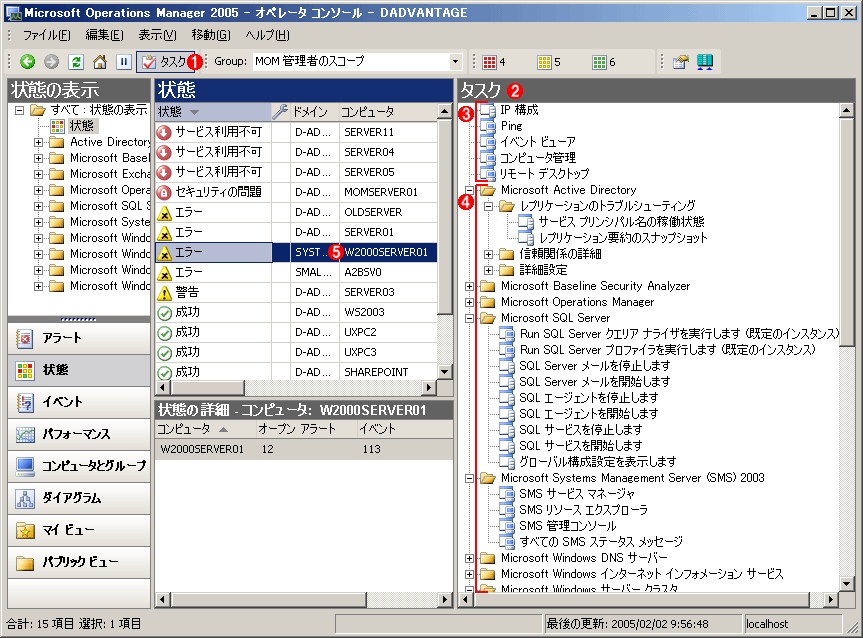Run SQL Server メールを停止します task
The width and height of the screenshot is (863, 638).
coord(595,366)
